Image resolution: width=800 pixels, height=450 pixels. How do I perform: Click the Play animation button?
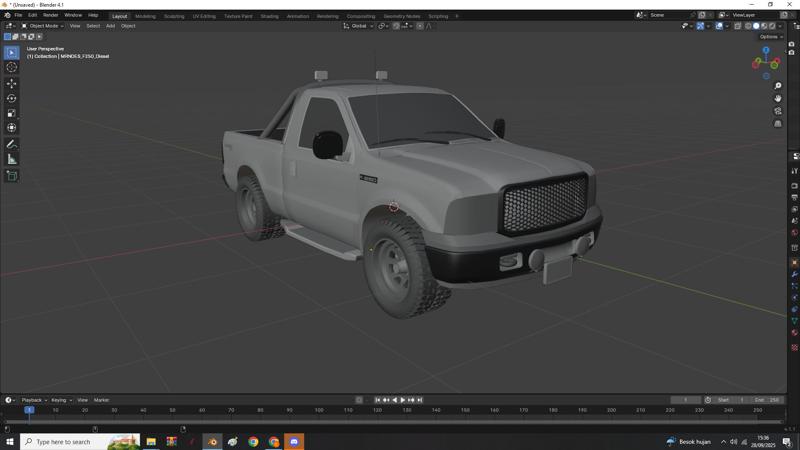tap(403, 400)
